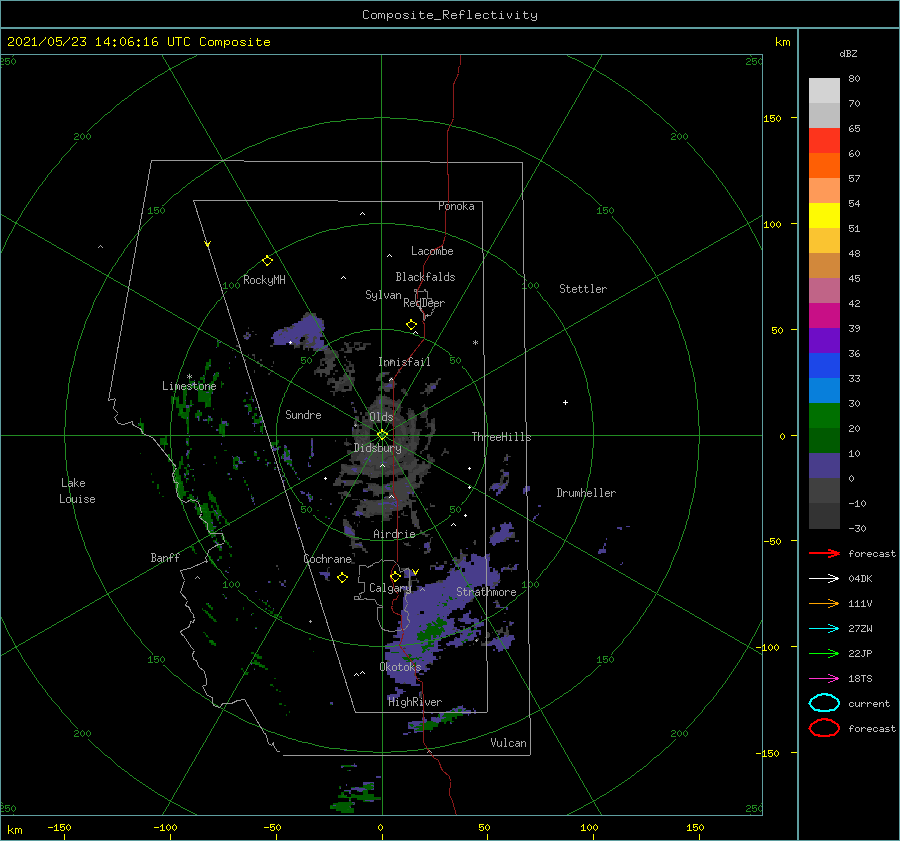Screen dimensions: 900x841
Task: Select the red swatch between 65 and 60
Action: point(824,141)
